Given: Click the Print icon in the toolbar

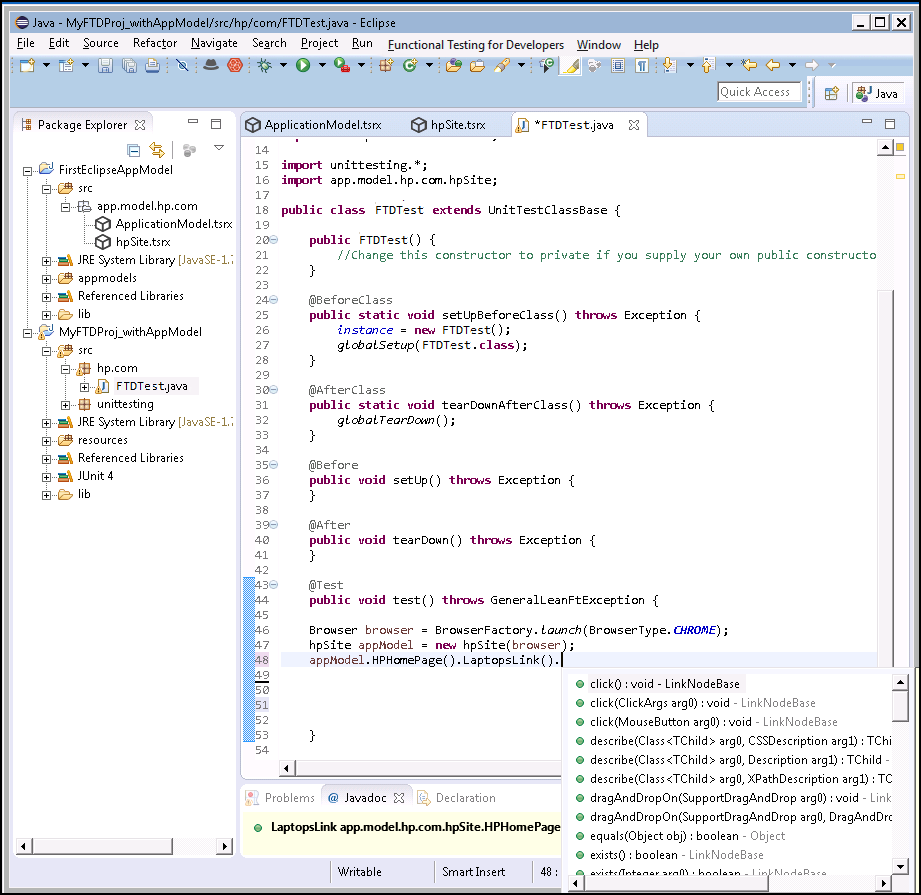Looking at the screenshot, I should [152, 66].
